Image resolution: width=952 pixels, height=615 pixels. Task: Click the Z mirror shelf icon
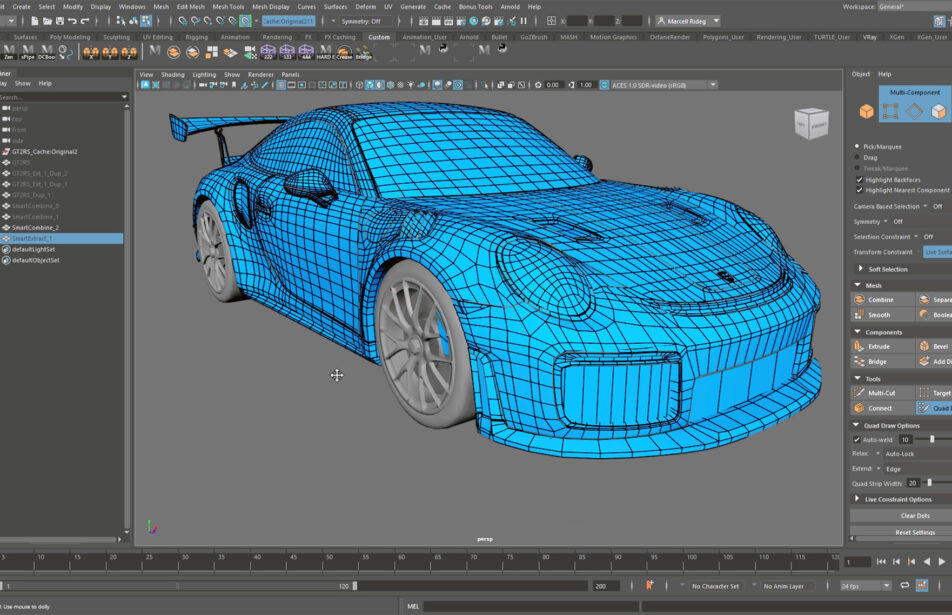coord(129,53)
